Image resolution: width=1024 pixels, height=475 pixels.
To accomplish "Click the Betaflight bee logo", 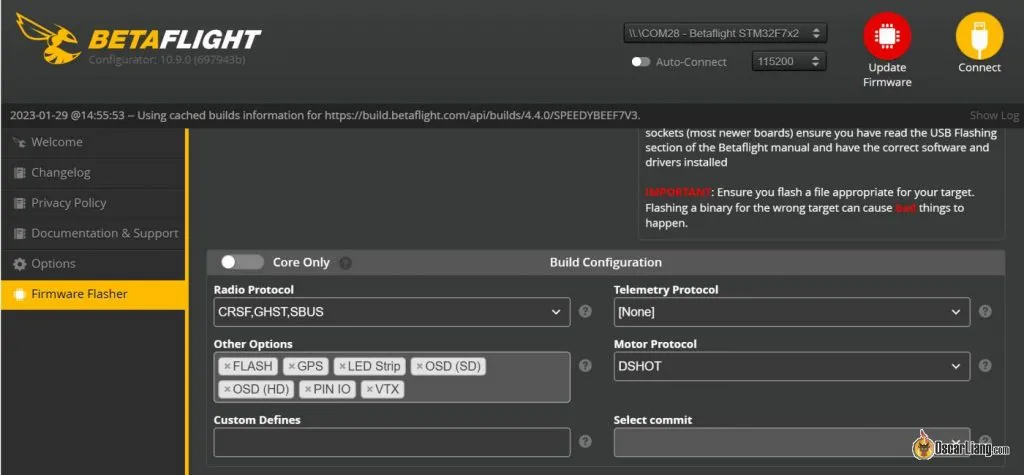I will (48, 38).
